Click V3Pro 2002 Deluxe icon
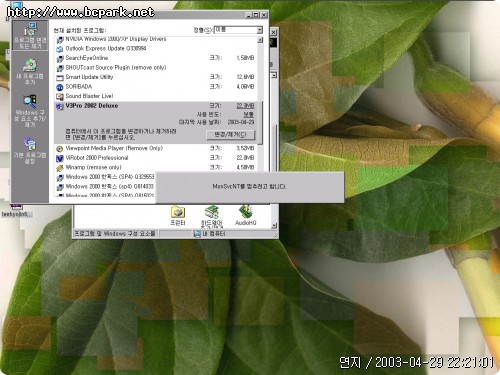Screen dimensions: 500x375 [60, 106]
